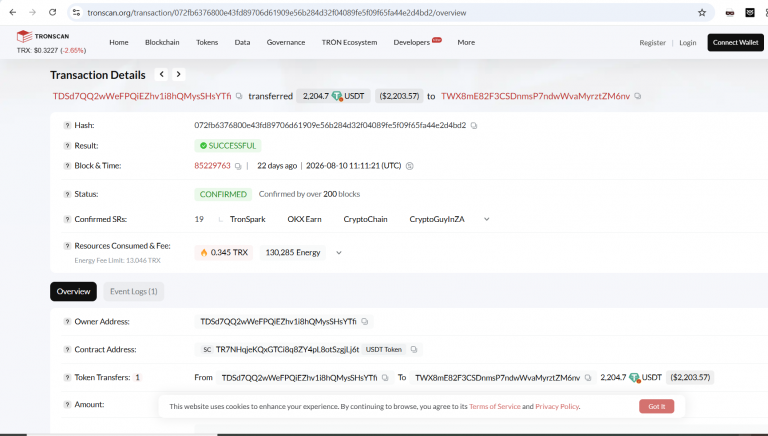Image resolution: width=768 pixels, height=436 pixels.
Task: Open the More menu
Action: coord(466,43)
